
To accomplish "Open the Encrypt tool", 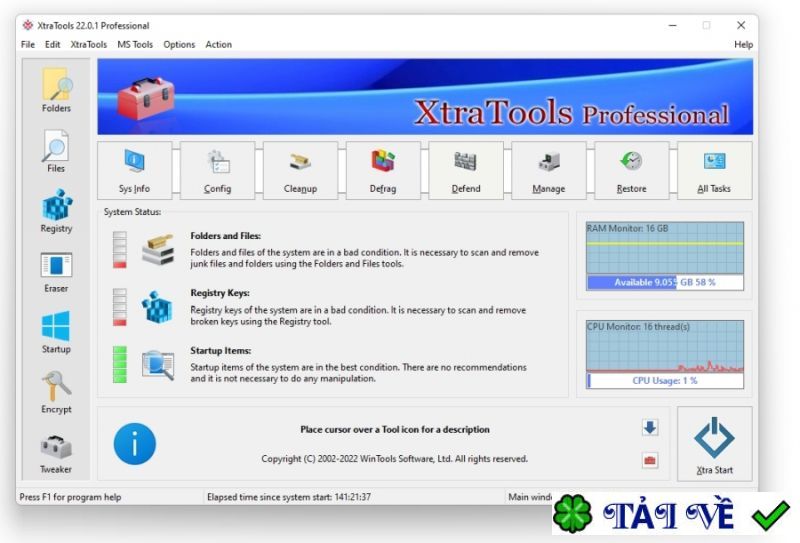I will (56, 392).
